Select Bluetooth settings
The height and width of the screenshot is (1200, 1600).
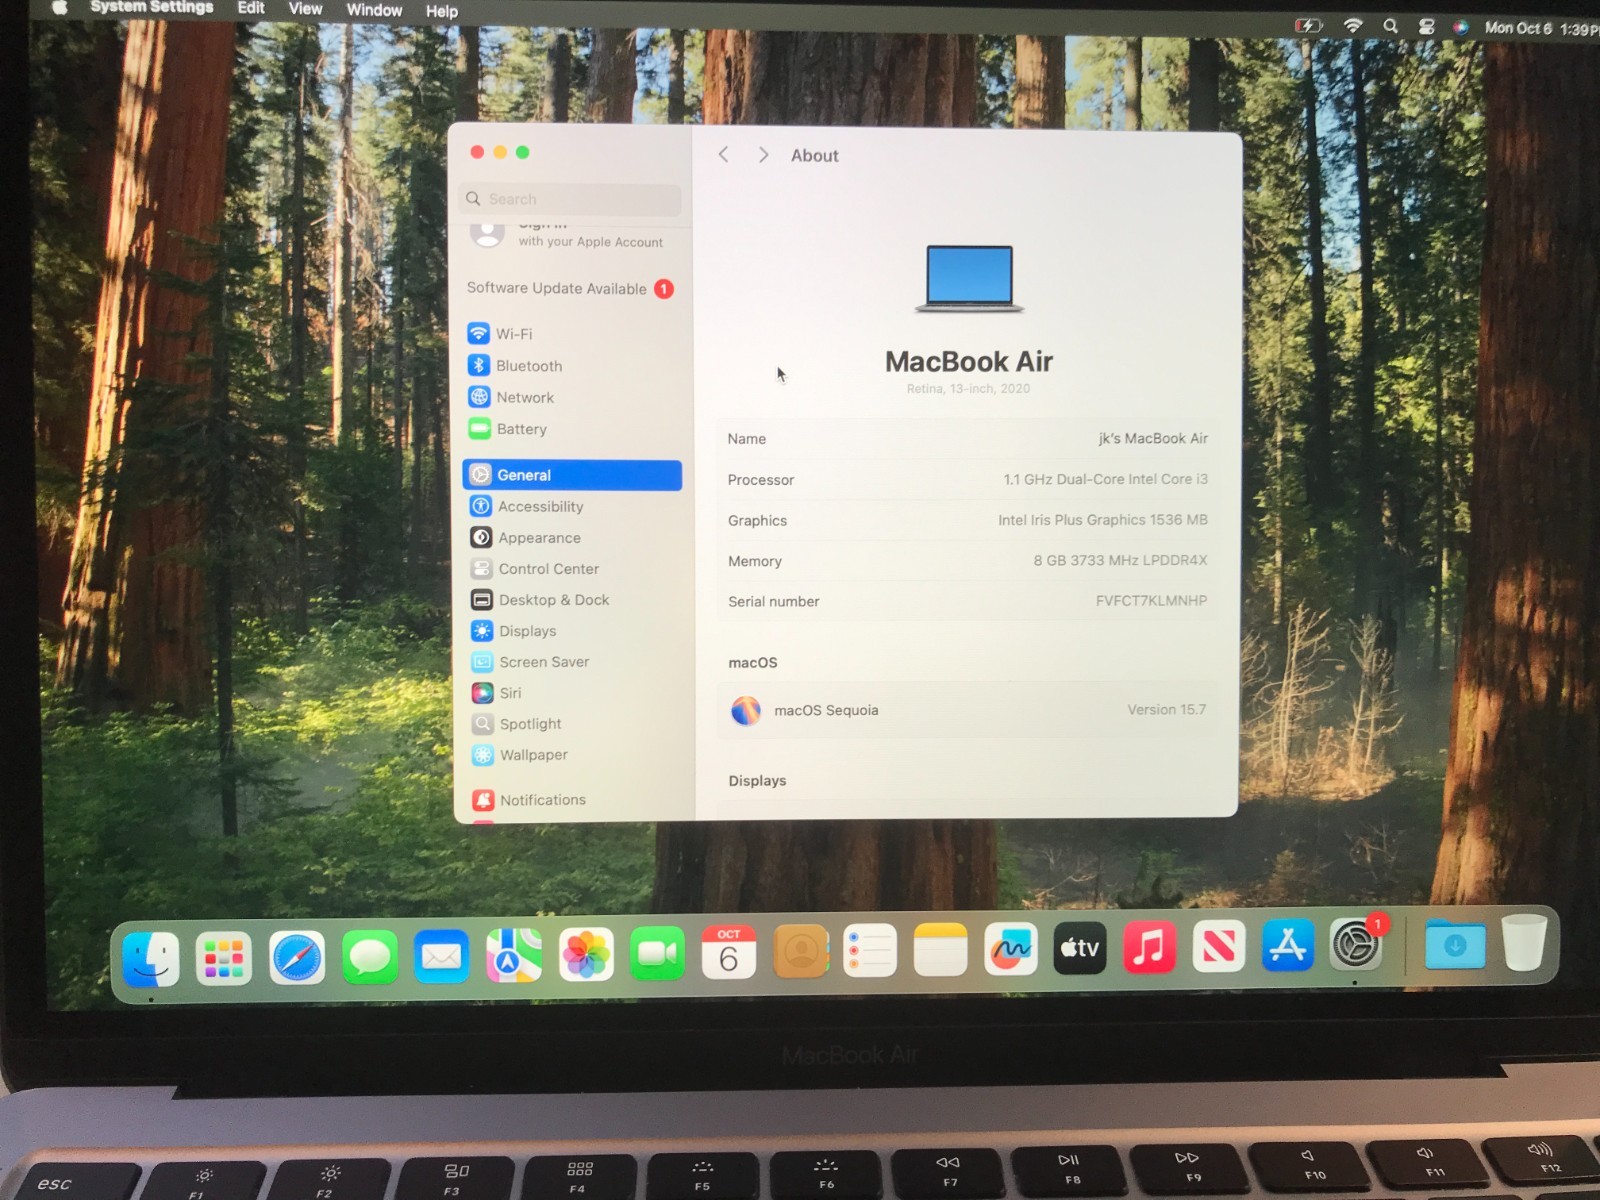pos(528,365)
